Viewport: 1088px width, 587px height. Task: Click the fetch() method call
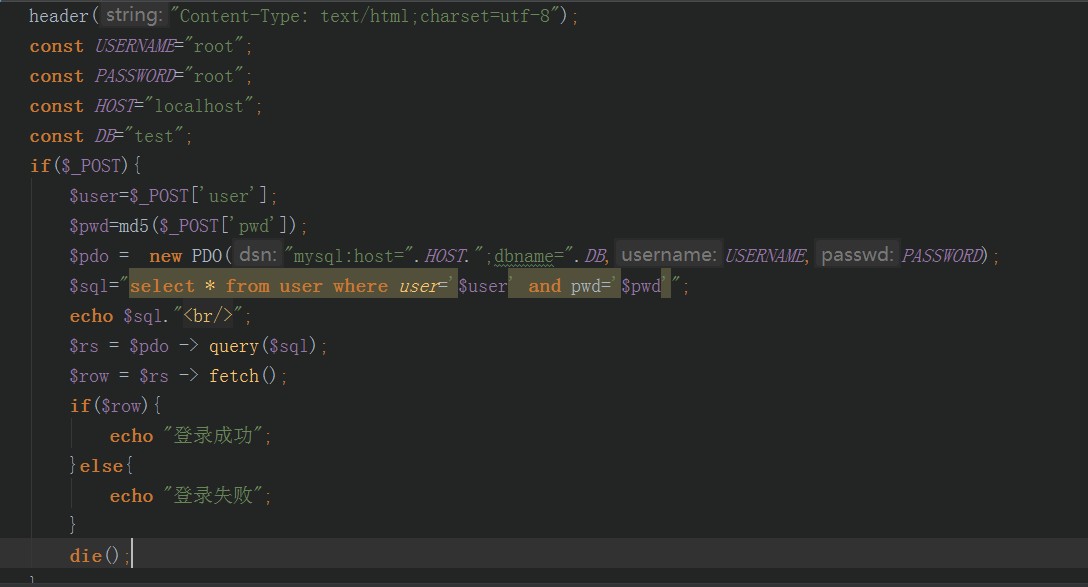(x=243, y=376)
